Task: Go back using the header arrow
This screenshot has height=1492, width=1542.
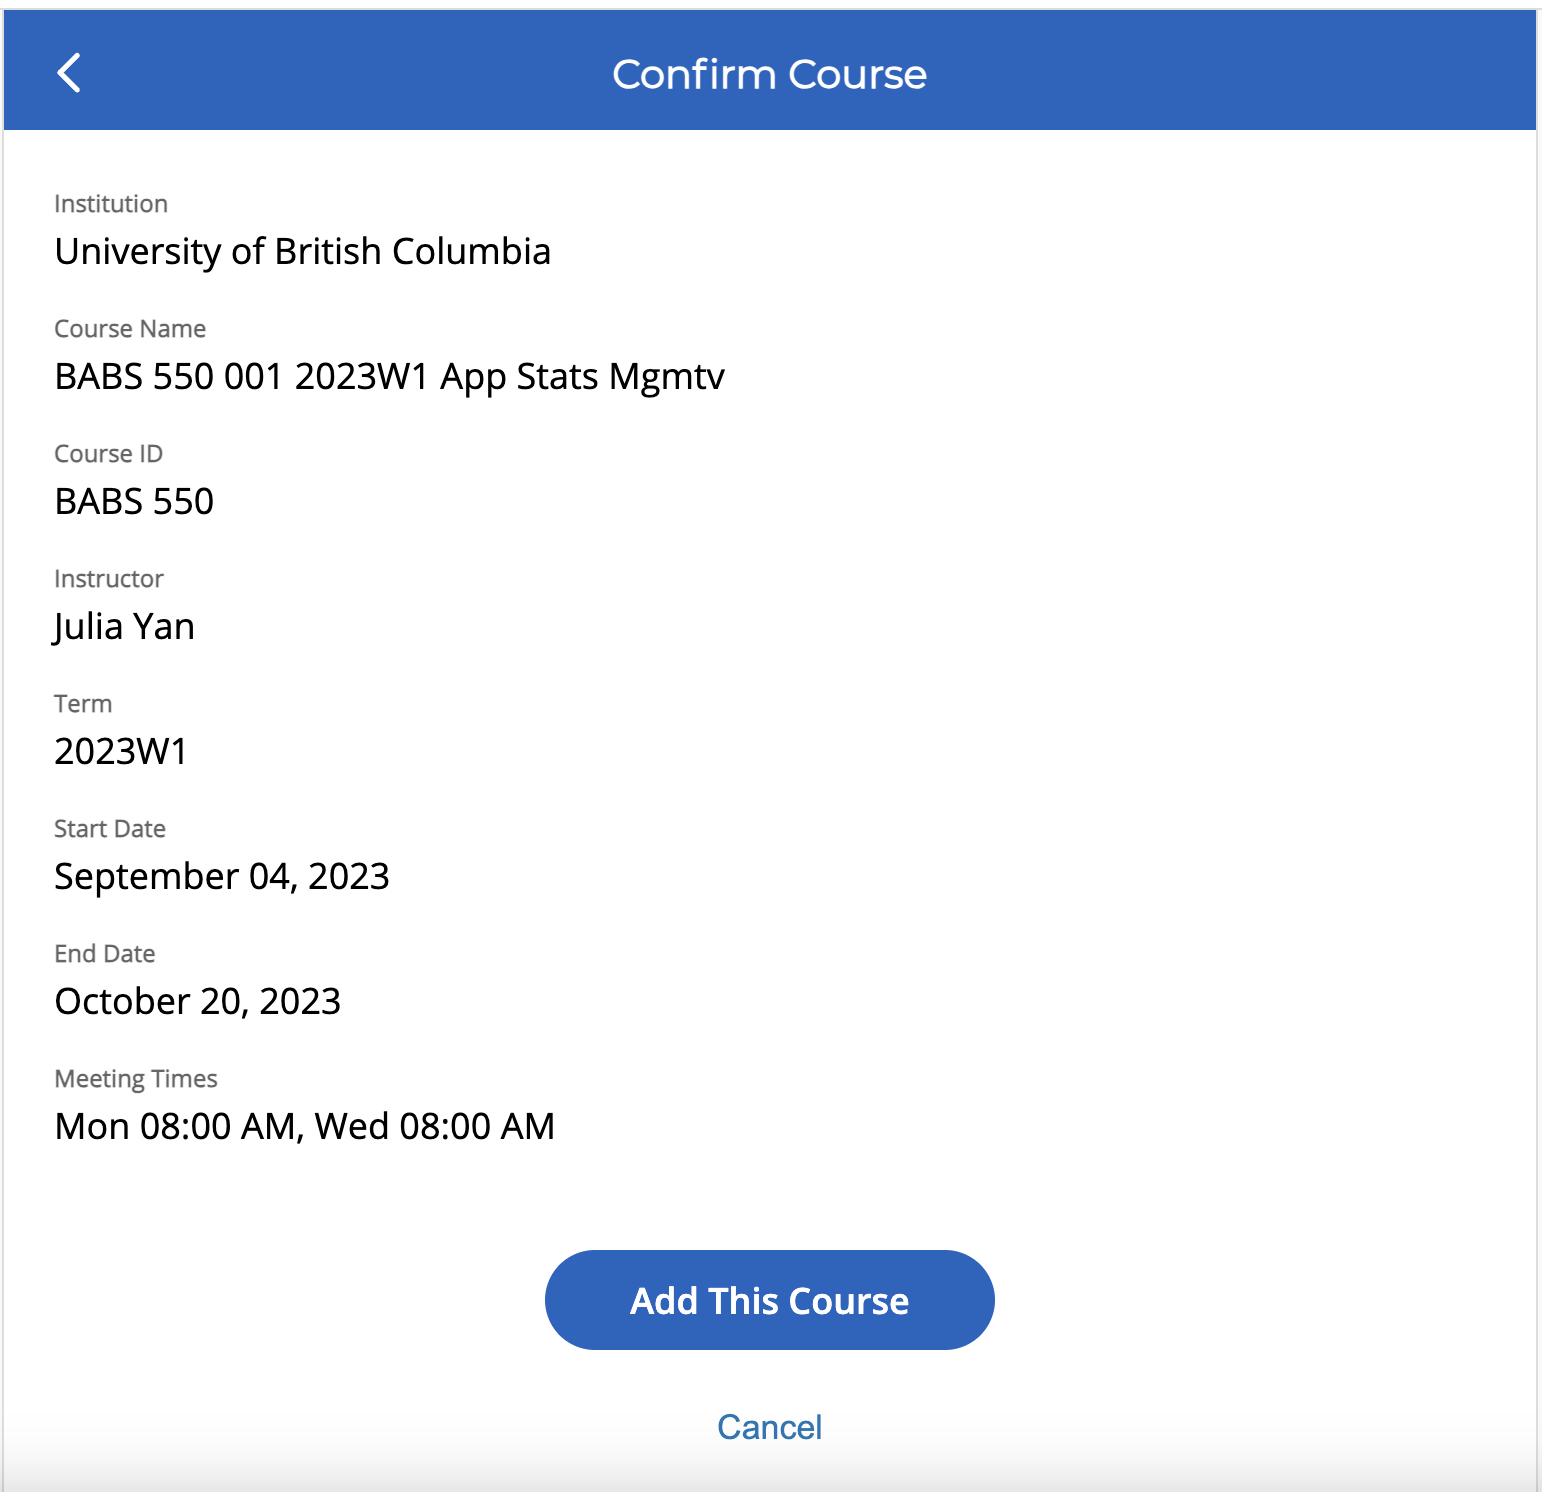Action: [x=69, y=73]
